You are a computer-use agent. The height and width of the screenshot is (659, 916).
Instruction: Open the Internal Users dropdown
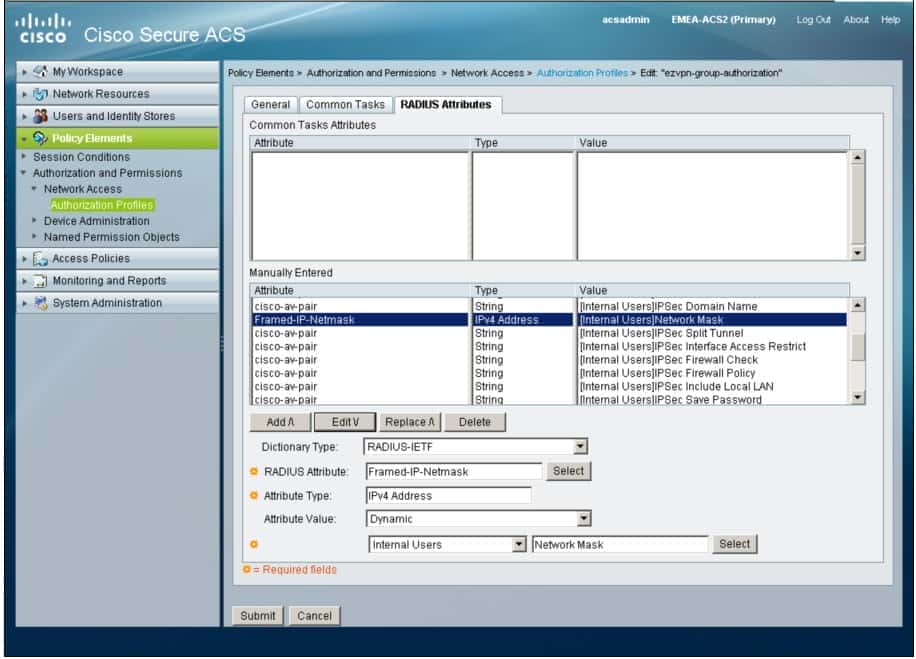[x=518, y=544]
